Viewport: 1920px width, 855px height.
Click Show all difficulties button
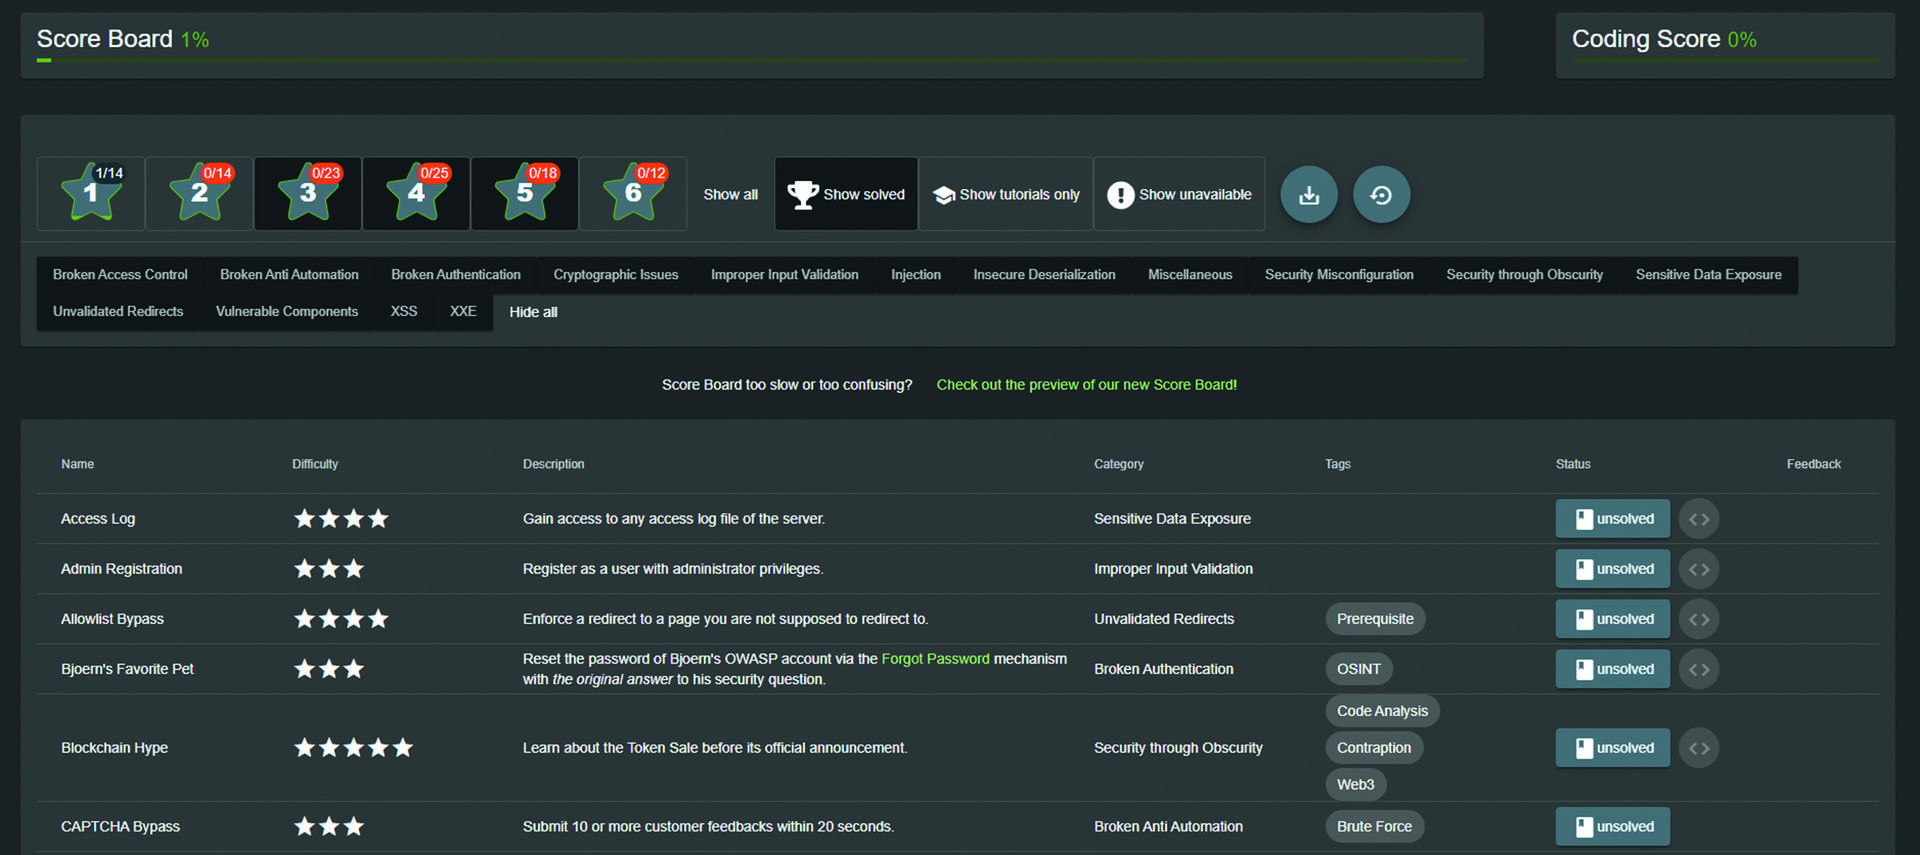click(730, 194)
